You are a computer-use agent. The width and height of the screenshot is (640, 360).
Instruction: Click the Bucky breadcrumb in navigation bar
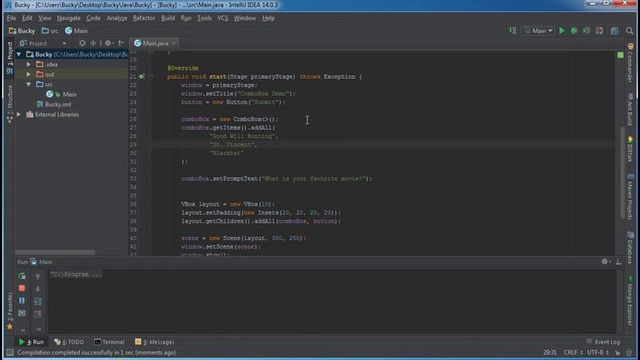tap(22, 31)
